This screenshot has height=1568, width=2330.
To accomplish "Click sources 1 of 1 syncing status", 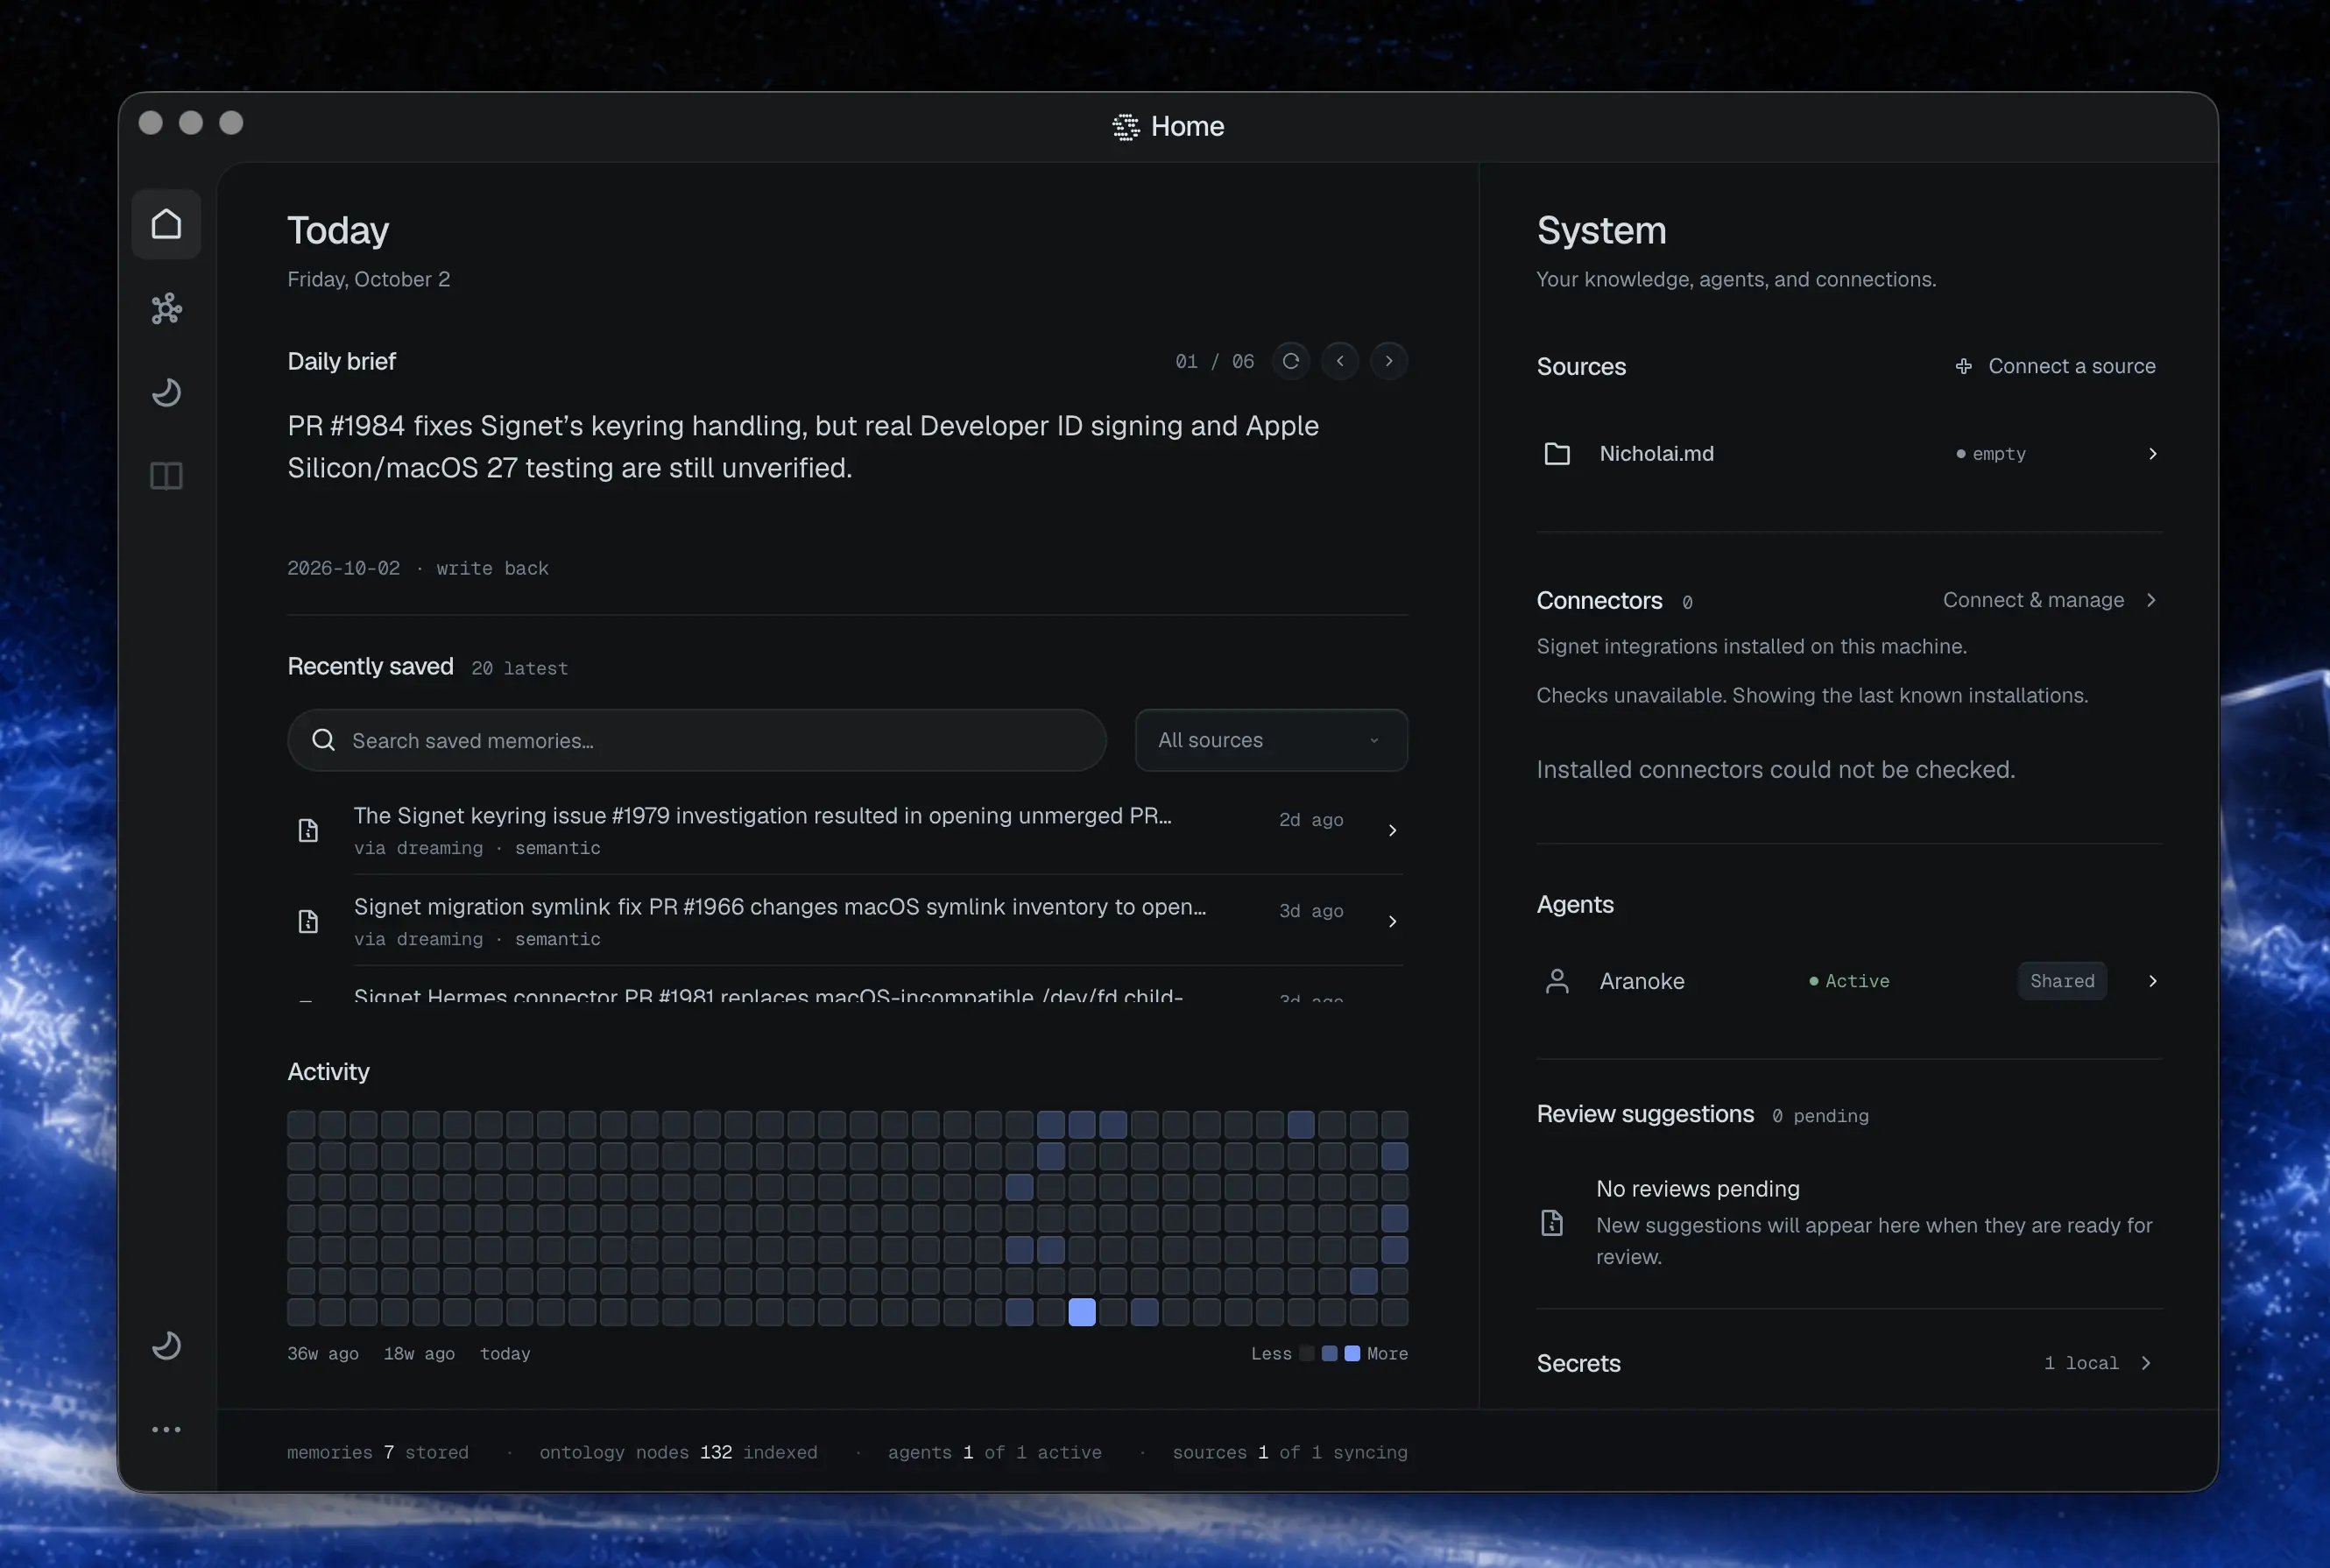I will (1290, 1452).
